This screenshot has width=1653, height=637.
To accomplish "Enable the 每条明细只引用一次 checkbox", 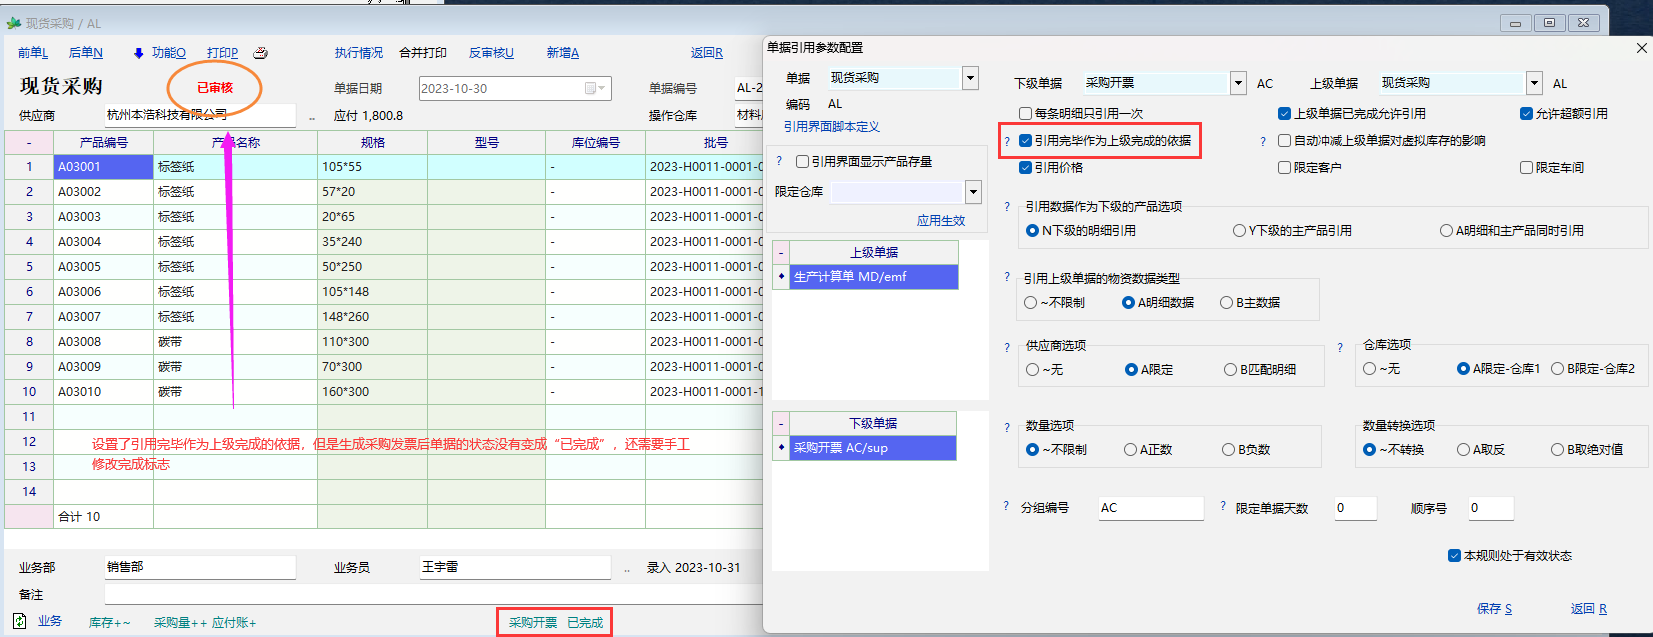I will pyautogui.click(x=1025, y=114).
